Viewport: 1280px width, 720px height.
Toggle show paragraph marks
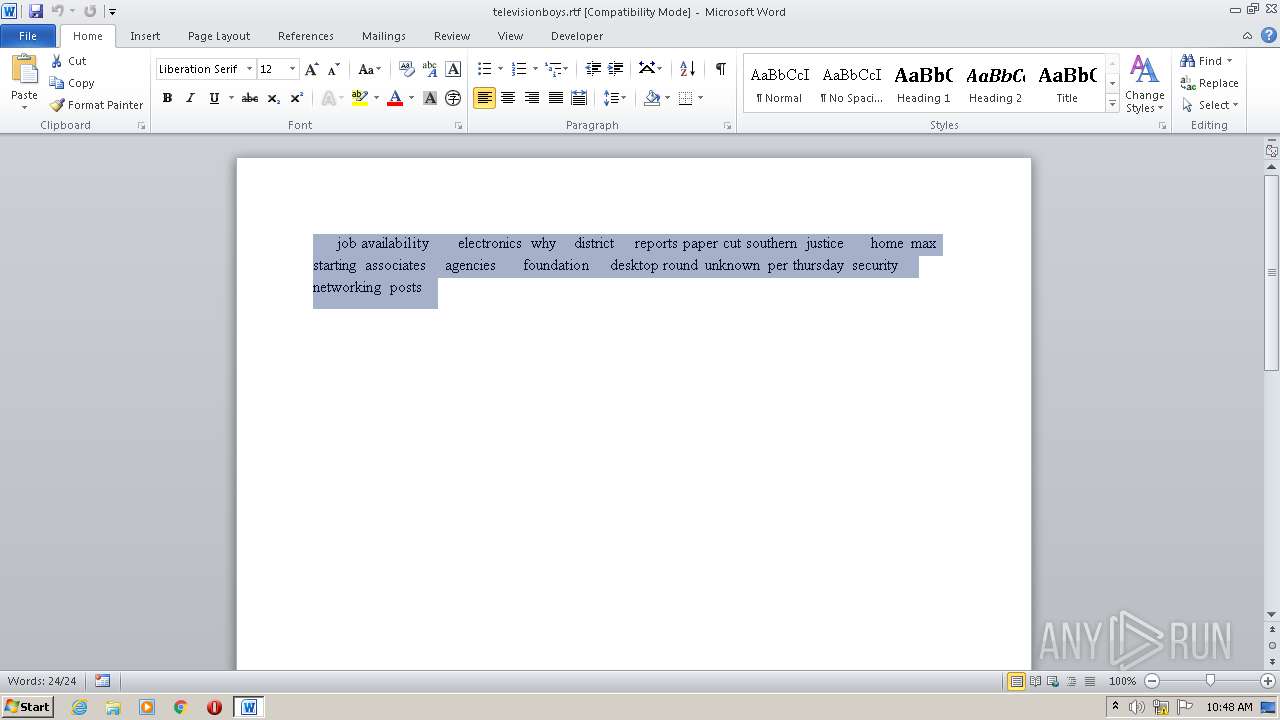click(x=720, y=69)
